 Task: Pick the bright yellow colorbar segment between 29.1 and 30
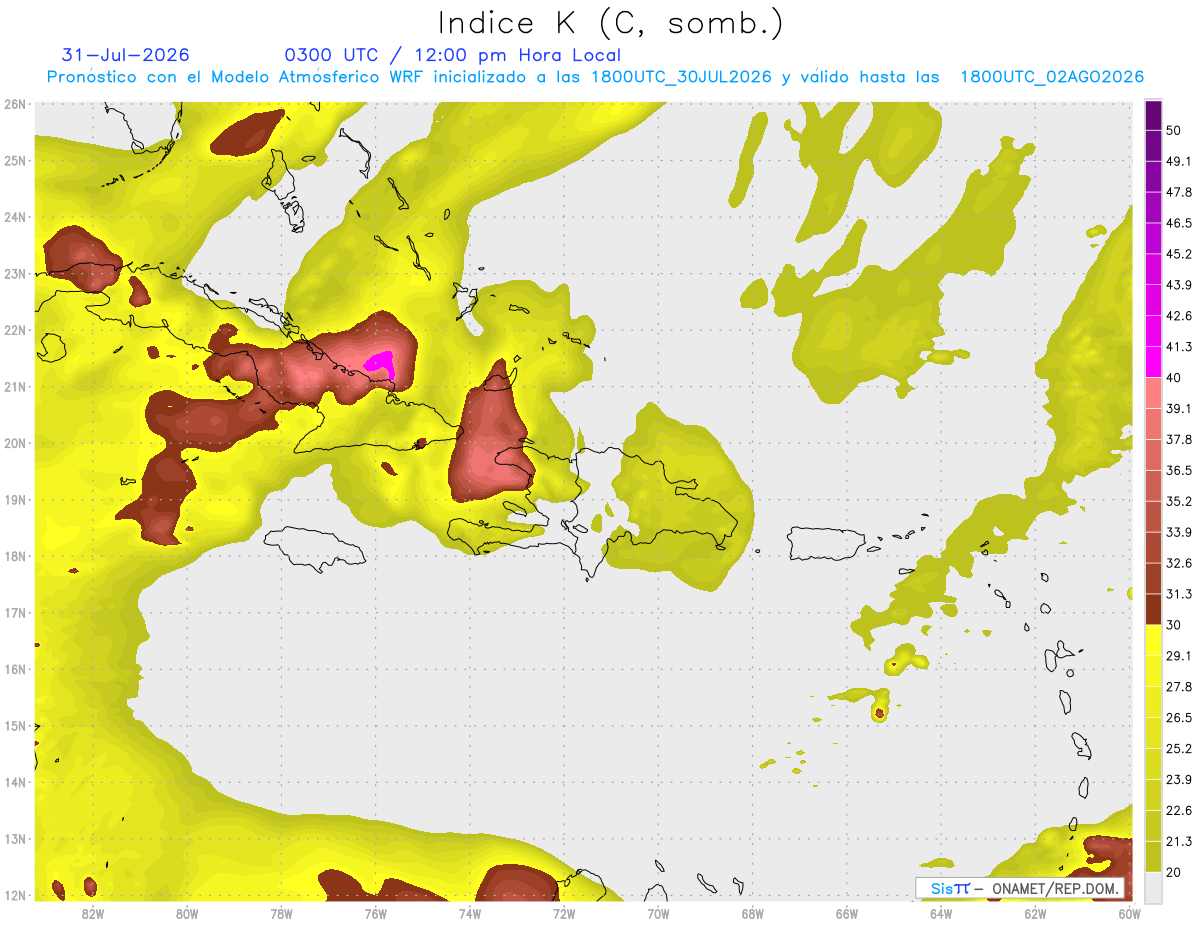click(x=1153, y=640)
